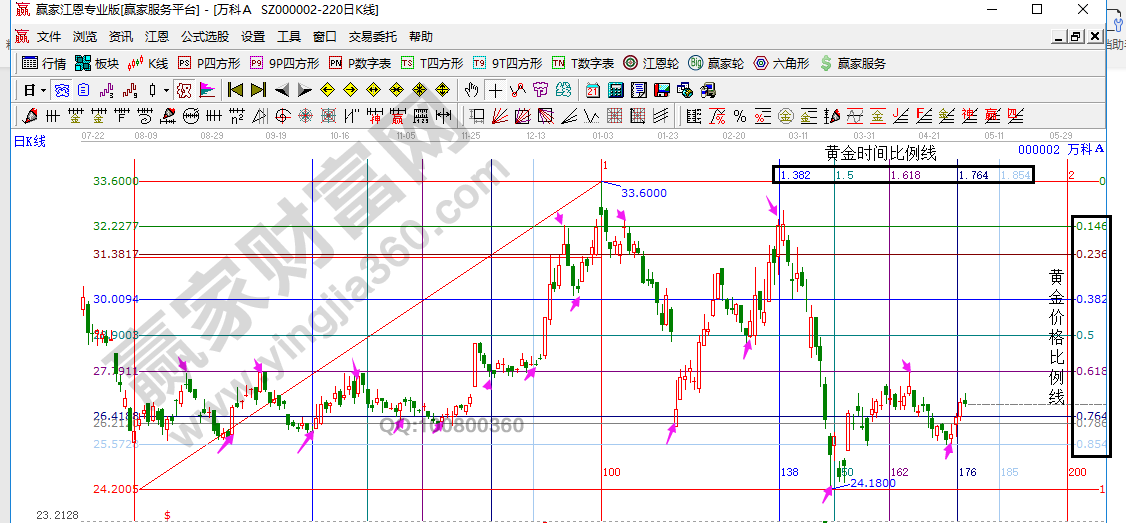This screenshot has width=1126, height=523.
Task: Click the yellow diamond left-arrow icon
Action: pos(328,89)
